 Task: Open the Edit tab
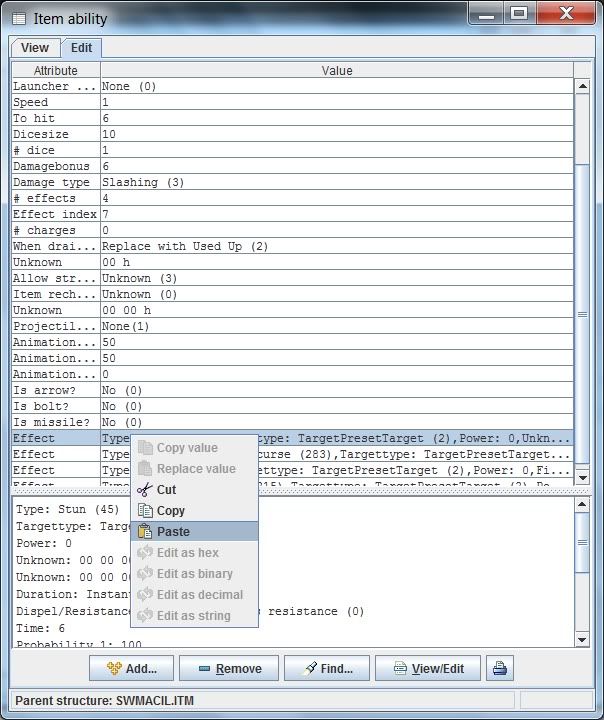tap(81, 48)
